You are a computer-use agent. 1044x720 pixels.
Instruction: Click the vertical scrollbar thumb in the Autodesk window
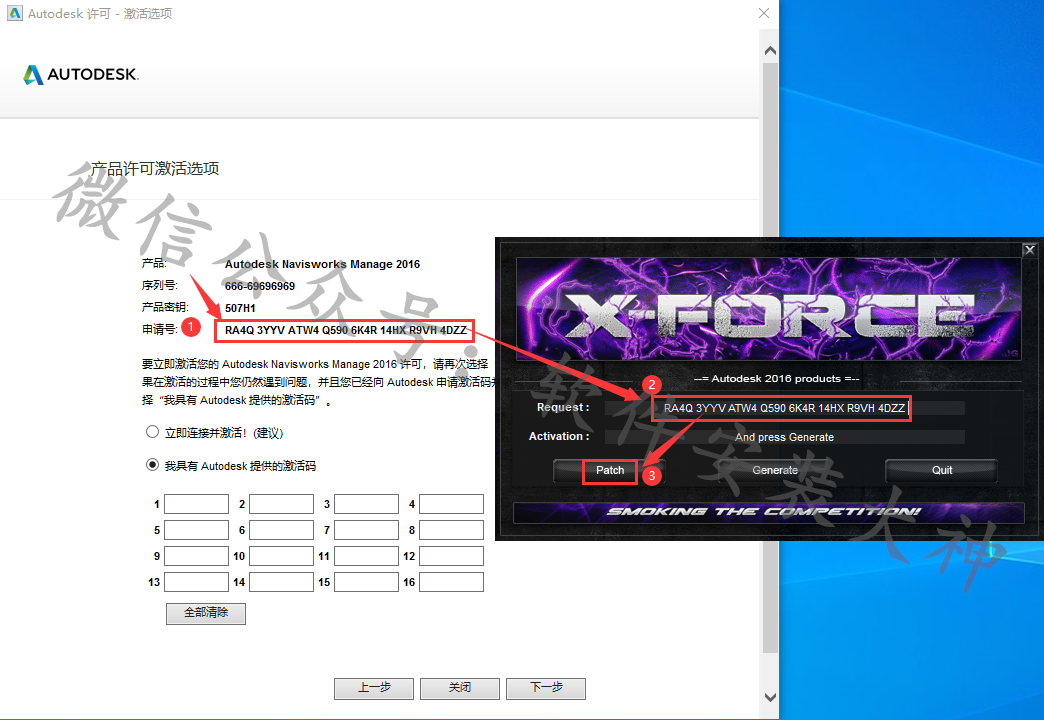pos(770,358)
